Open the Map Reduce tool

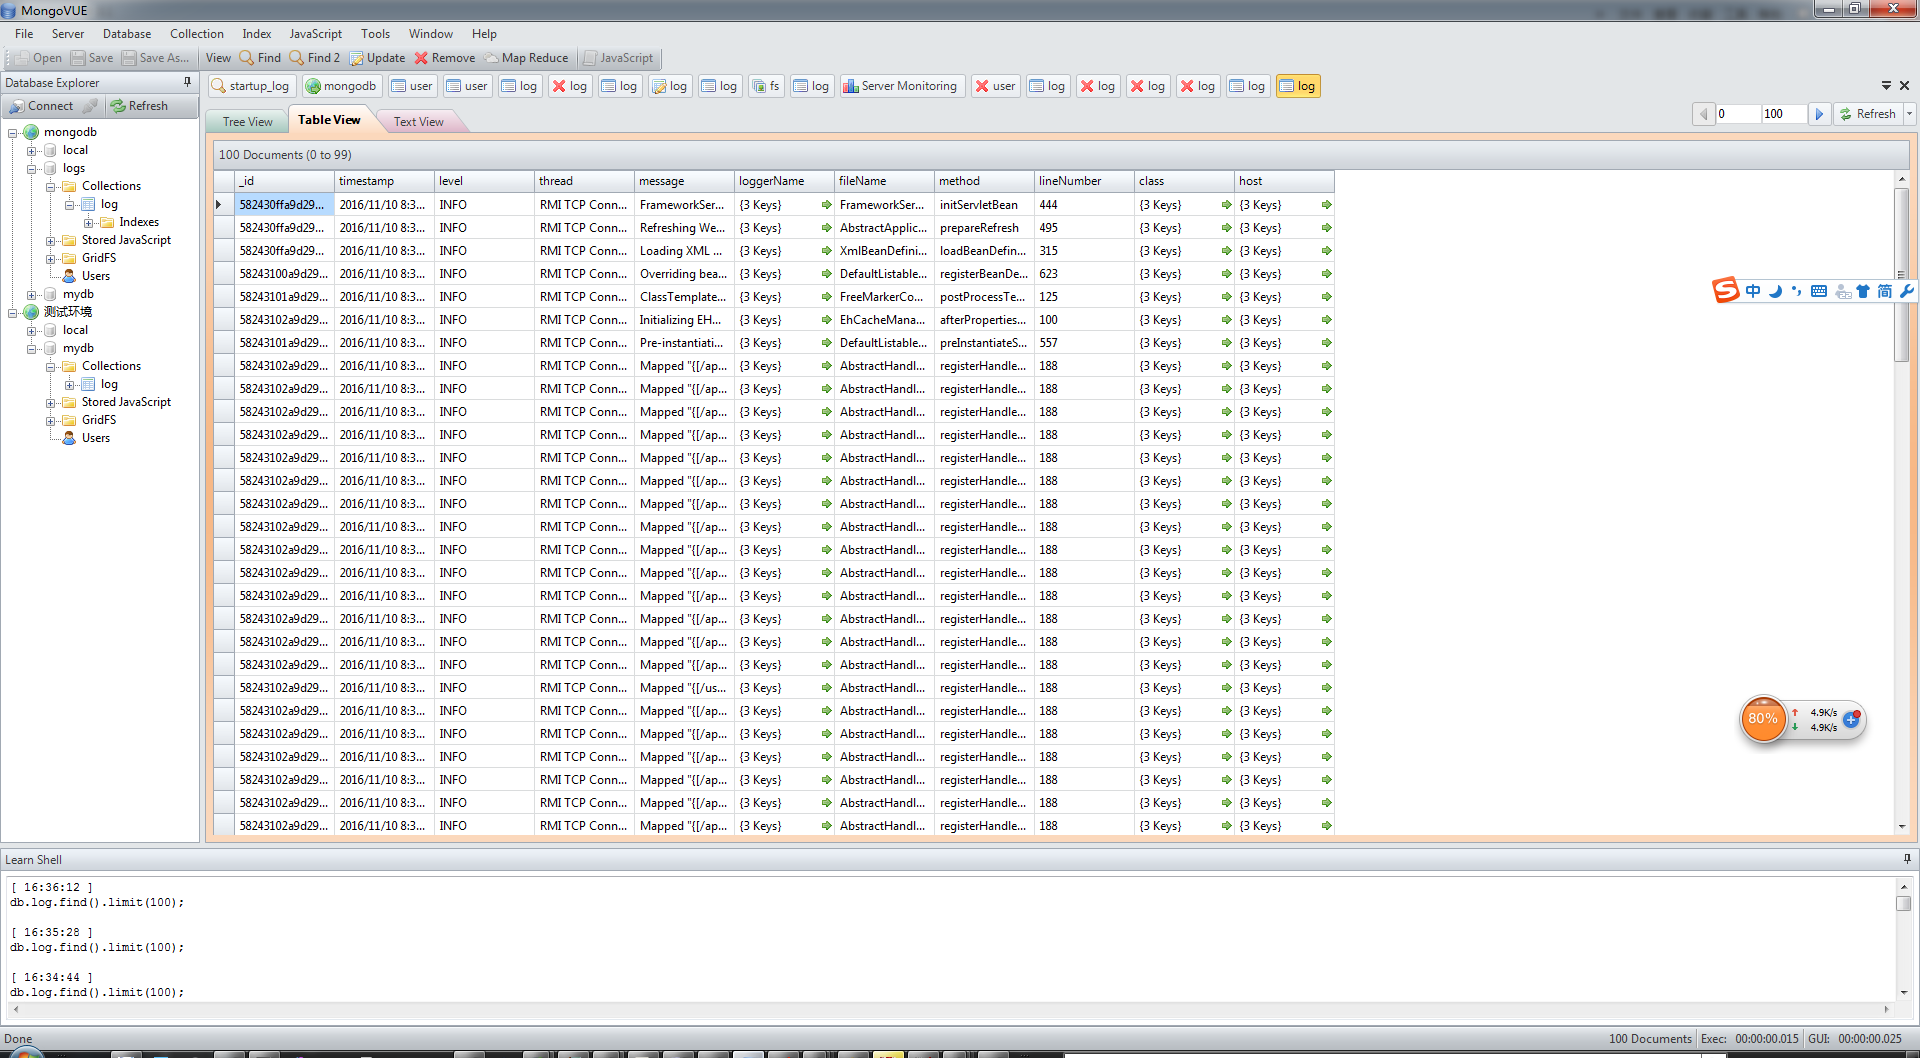click(526, 58)
